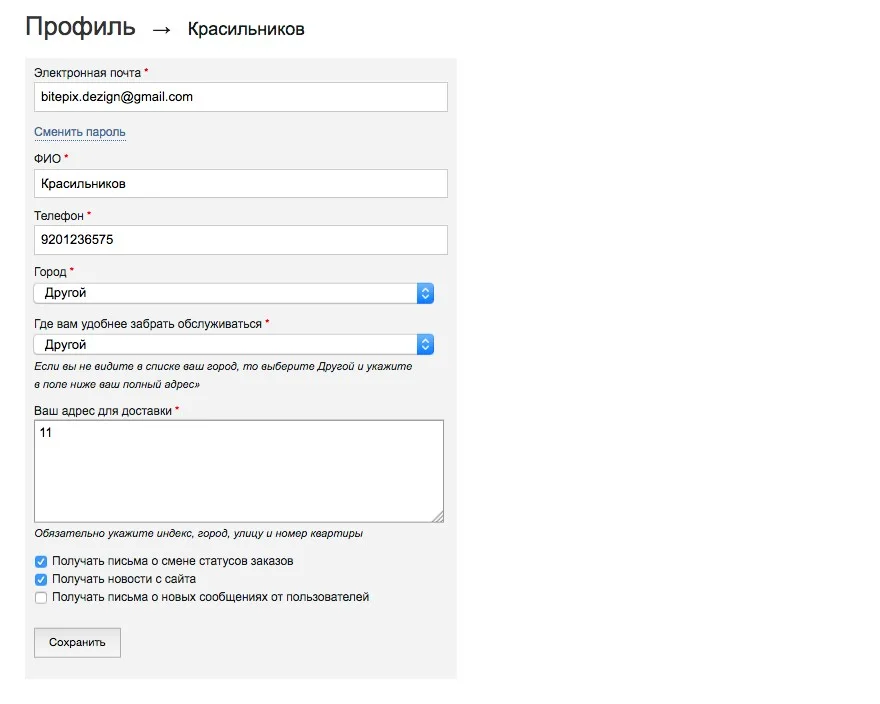Click the Профиль page heading
This screenshot has height=704, width=880.
(x=80, y=27)
